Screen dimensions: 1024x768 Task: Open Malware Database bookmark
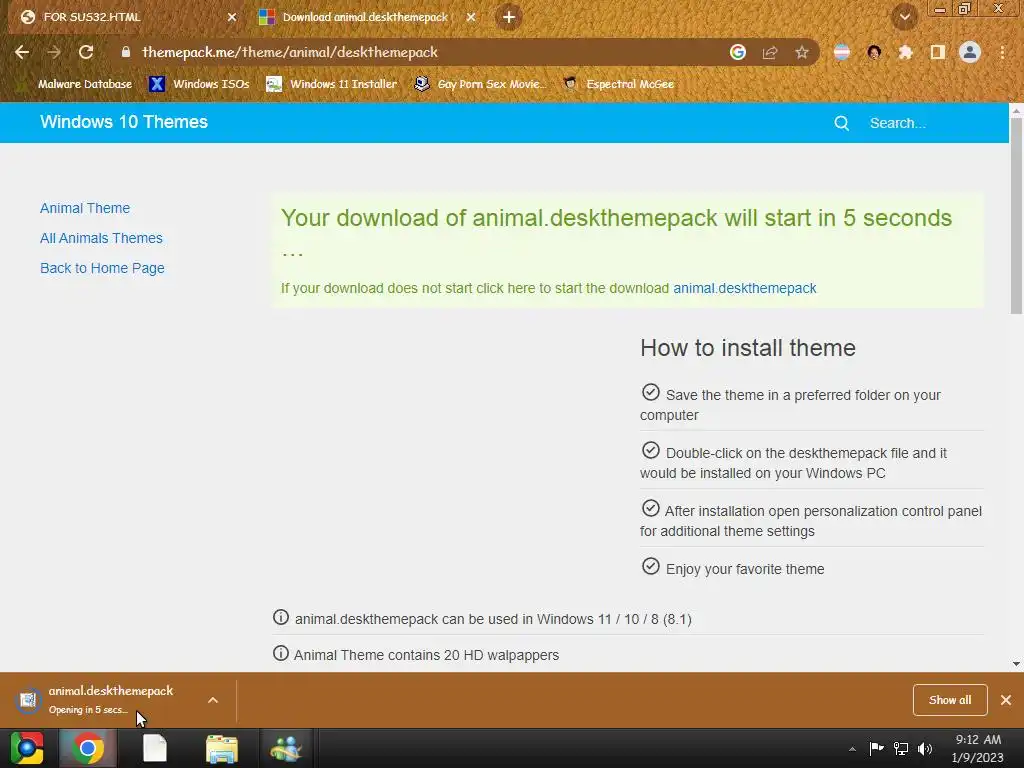coord(77,84)
